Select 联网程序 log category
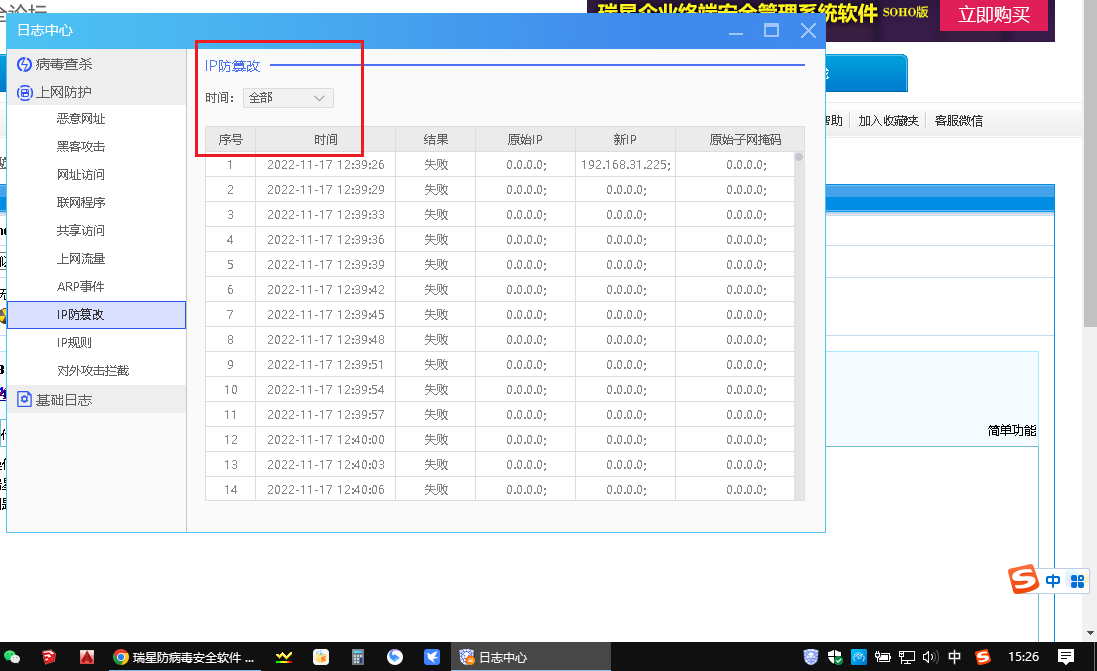The width and height of the screenshot is (1097, 671). pos(81,203)
